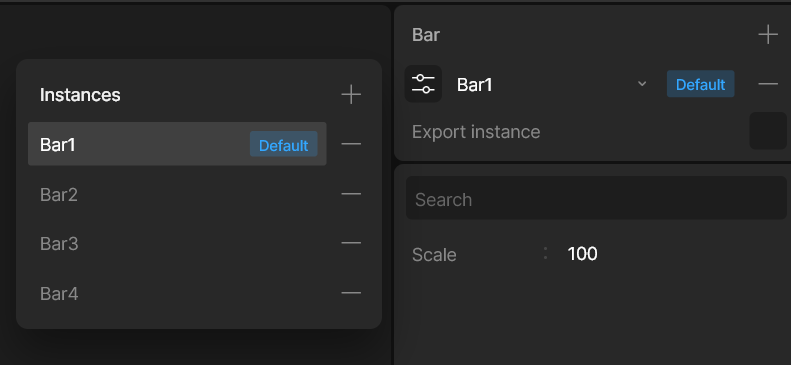Click the Scale property label
This screenshot has width=791, height=365.
434,255
